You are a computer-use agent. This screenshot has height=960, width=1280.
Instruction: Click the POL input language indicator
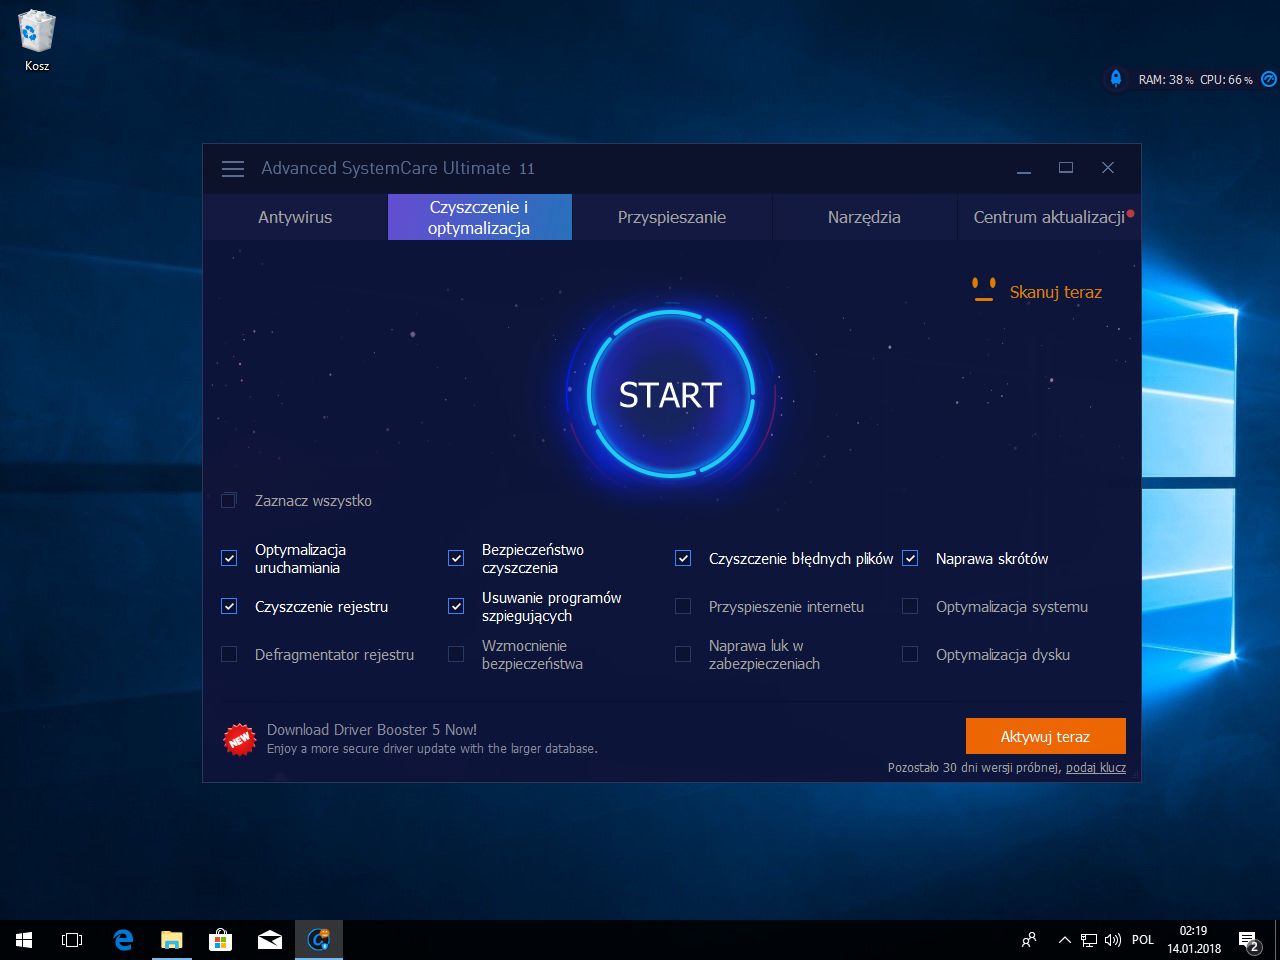[1143, 940]
